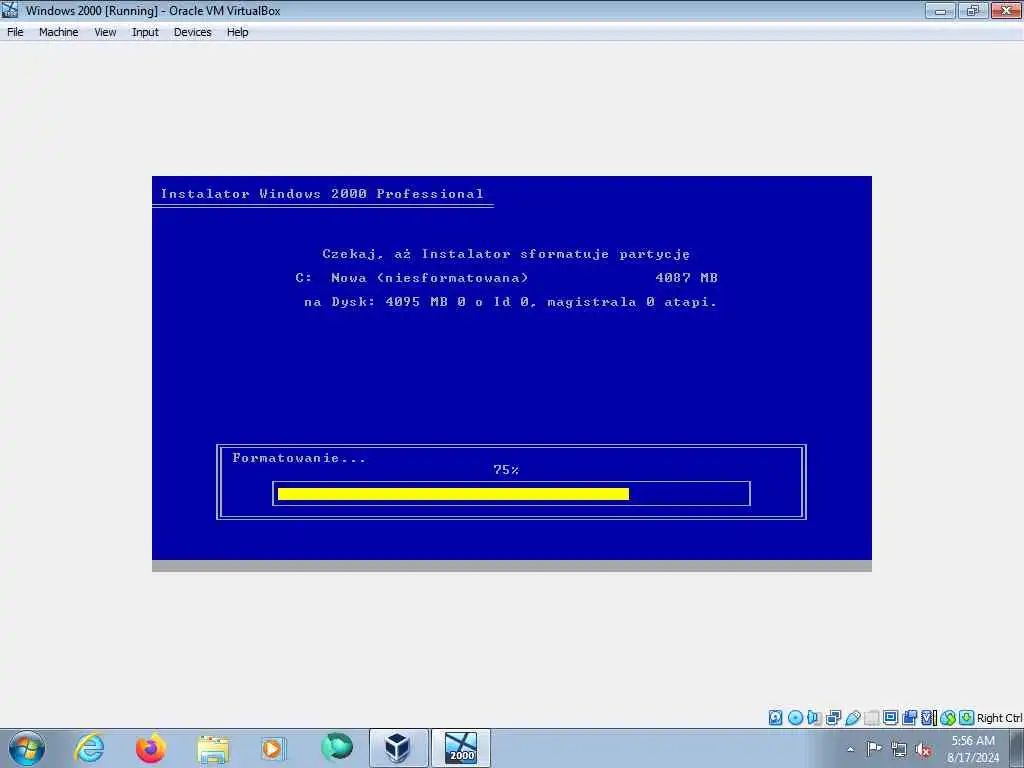1024x768 pixels.
Task: Launch Internet Explorer from the taskbar
Action: click(89, 748)
